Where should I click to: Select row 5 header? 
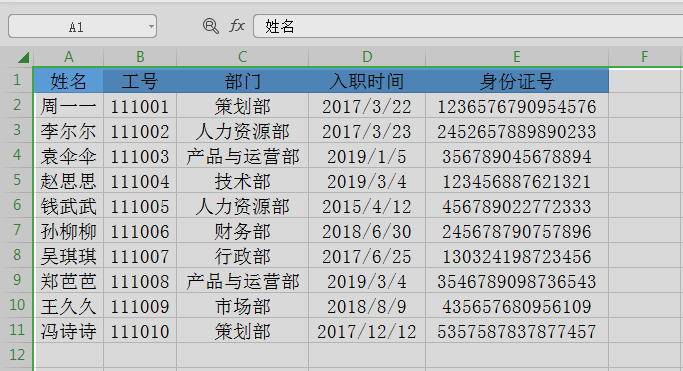(17, 180)
